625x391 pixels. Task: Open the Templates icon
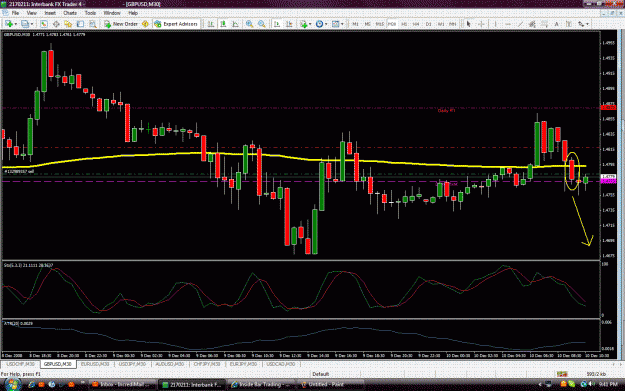click(335, 24)
